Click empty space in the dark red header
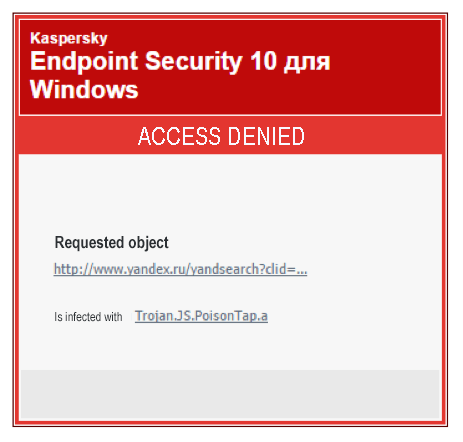The height and width of the screenshot is (442, 463). (x=383, y=67)
